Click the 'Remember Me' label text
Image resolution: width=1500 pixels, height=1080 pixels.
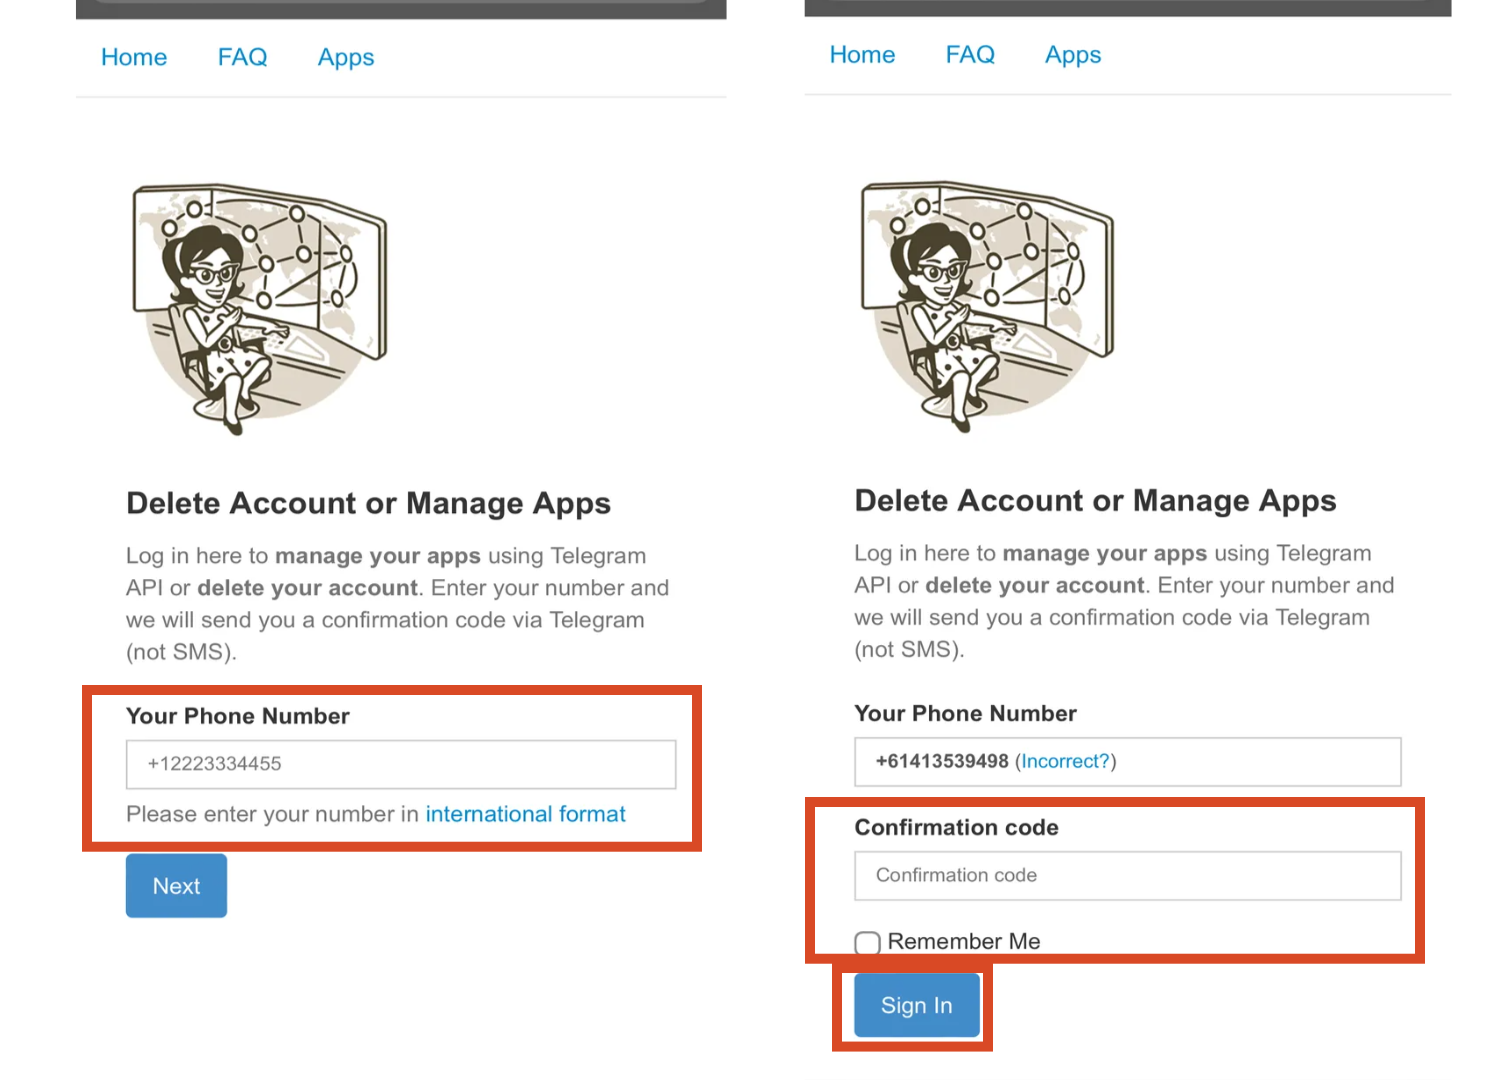coord(964,942)
